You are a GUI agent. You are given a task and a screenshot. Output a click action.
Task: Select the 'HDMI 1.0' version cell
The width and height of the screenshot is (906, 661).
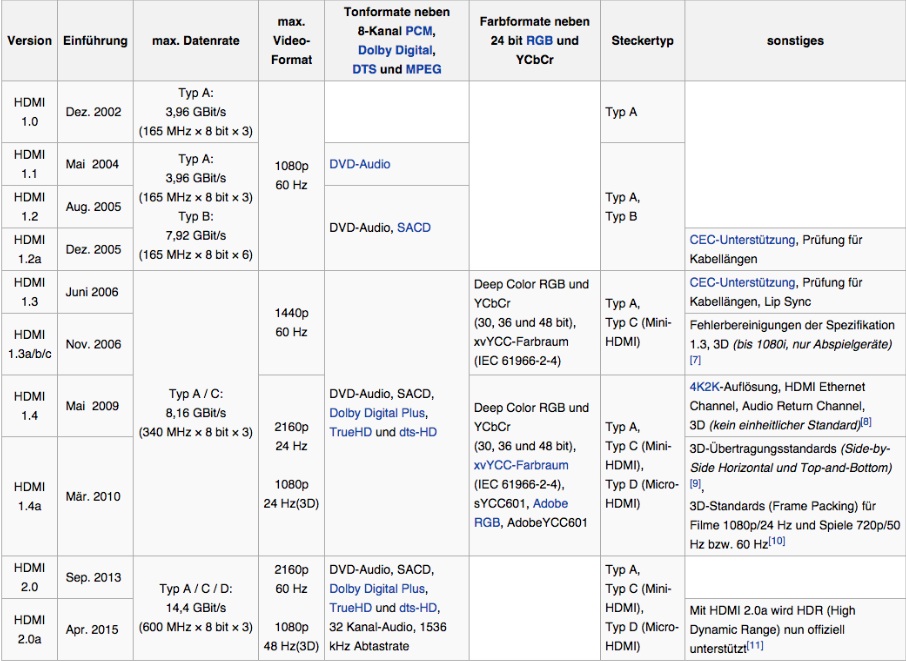click(29, 112)
